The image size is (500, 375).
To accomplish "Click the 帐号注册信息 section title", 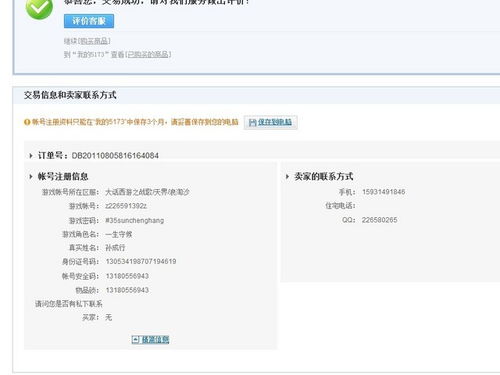I will coord(63,177).
